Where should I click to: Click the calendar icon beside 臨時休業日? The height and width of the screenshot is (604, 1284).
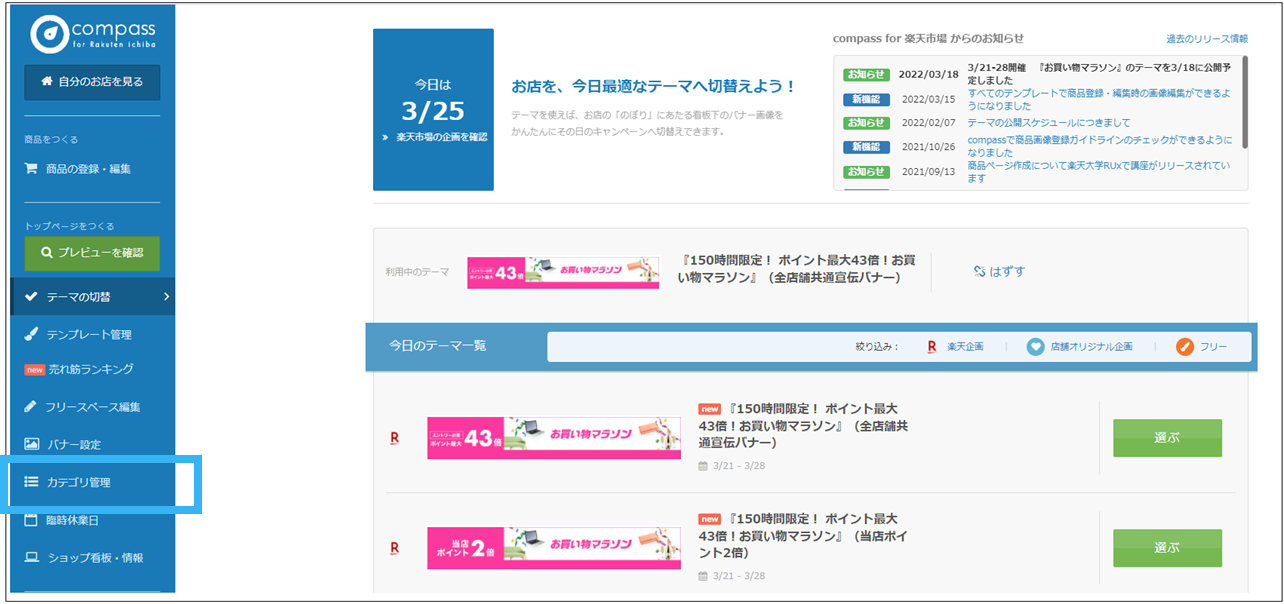(31, 520)
